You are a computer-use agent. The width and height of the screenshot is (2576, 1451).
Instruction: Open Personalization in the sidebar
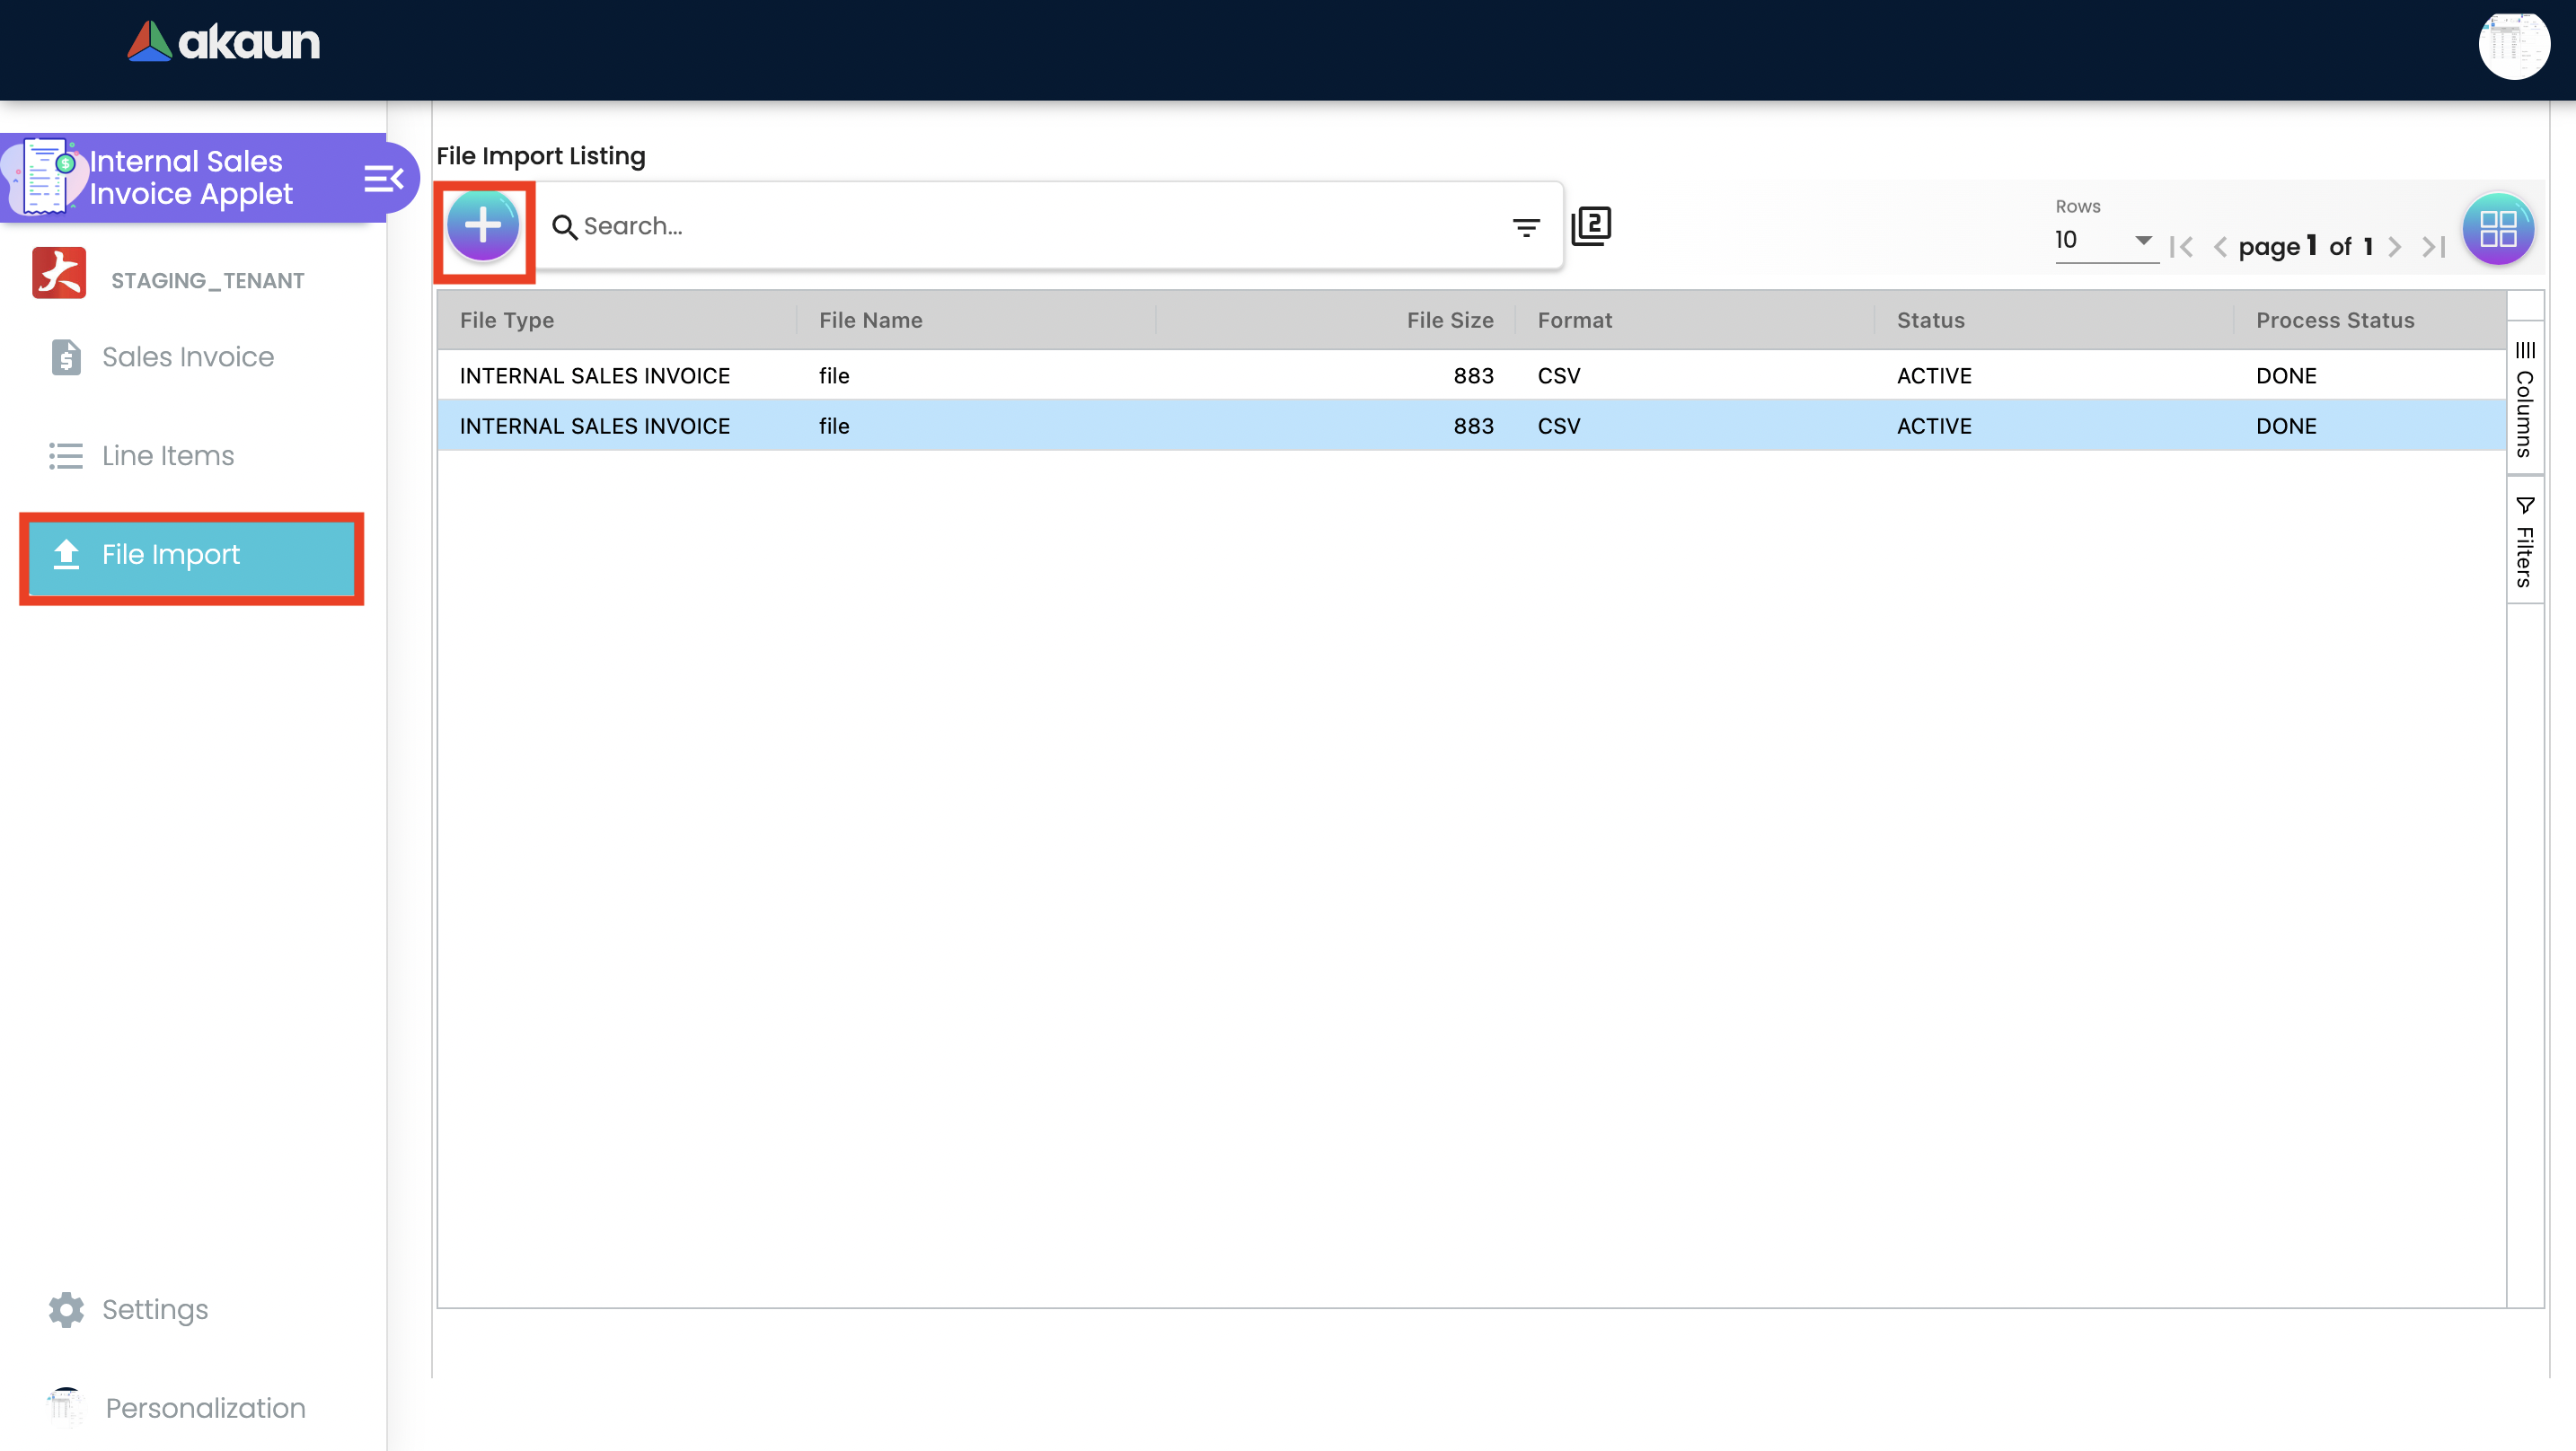tap(204, 1408)
